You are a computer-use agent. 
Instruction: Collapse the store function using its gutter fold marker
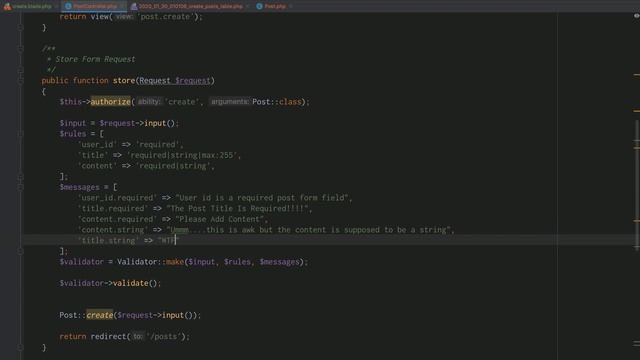click(x=20, y=80)
